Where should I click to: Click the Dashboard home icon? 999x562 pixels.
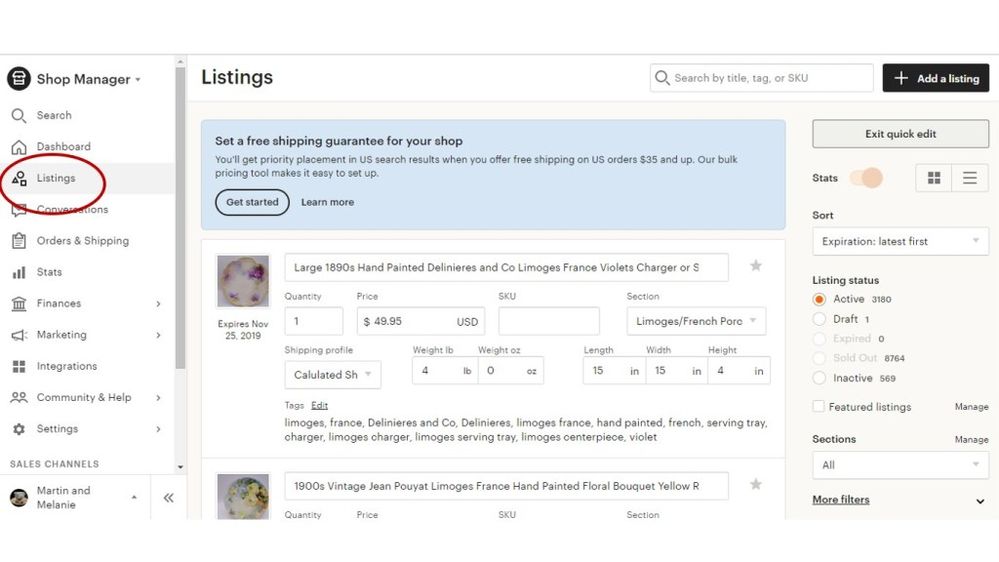pos(19,147)
